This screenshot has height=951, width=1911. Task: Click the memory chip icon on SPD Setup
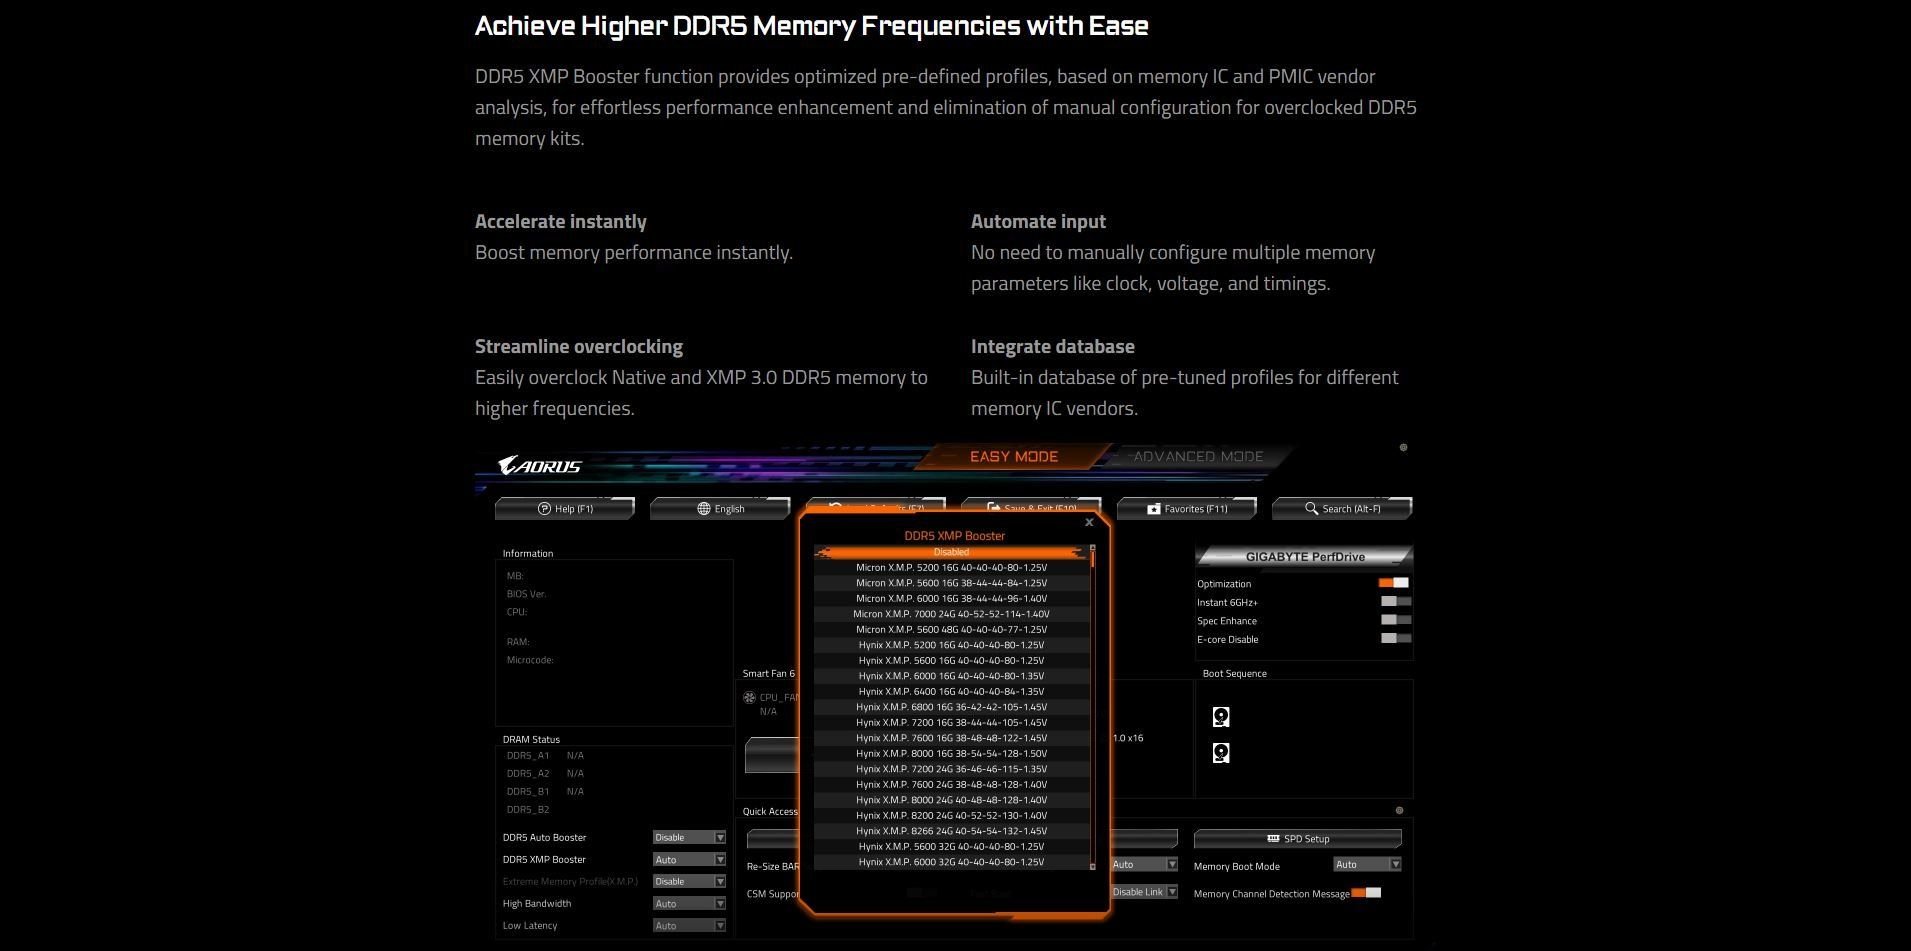coord(1273,838)
